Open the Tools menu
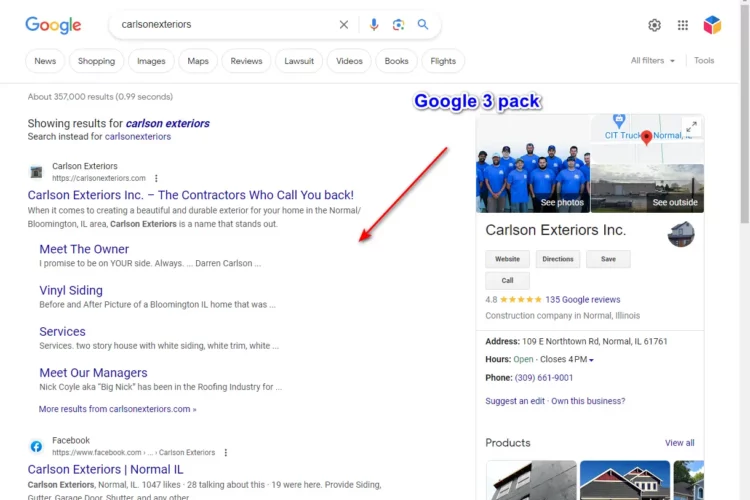This screenshot has width=750, height=500. click(704, 60)
